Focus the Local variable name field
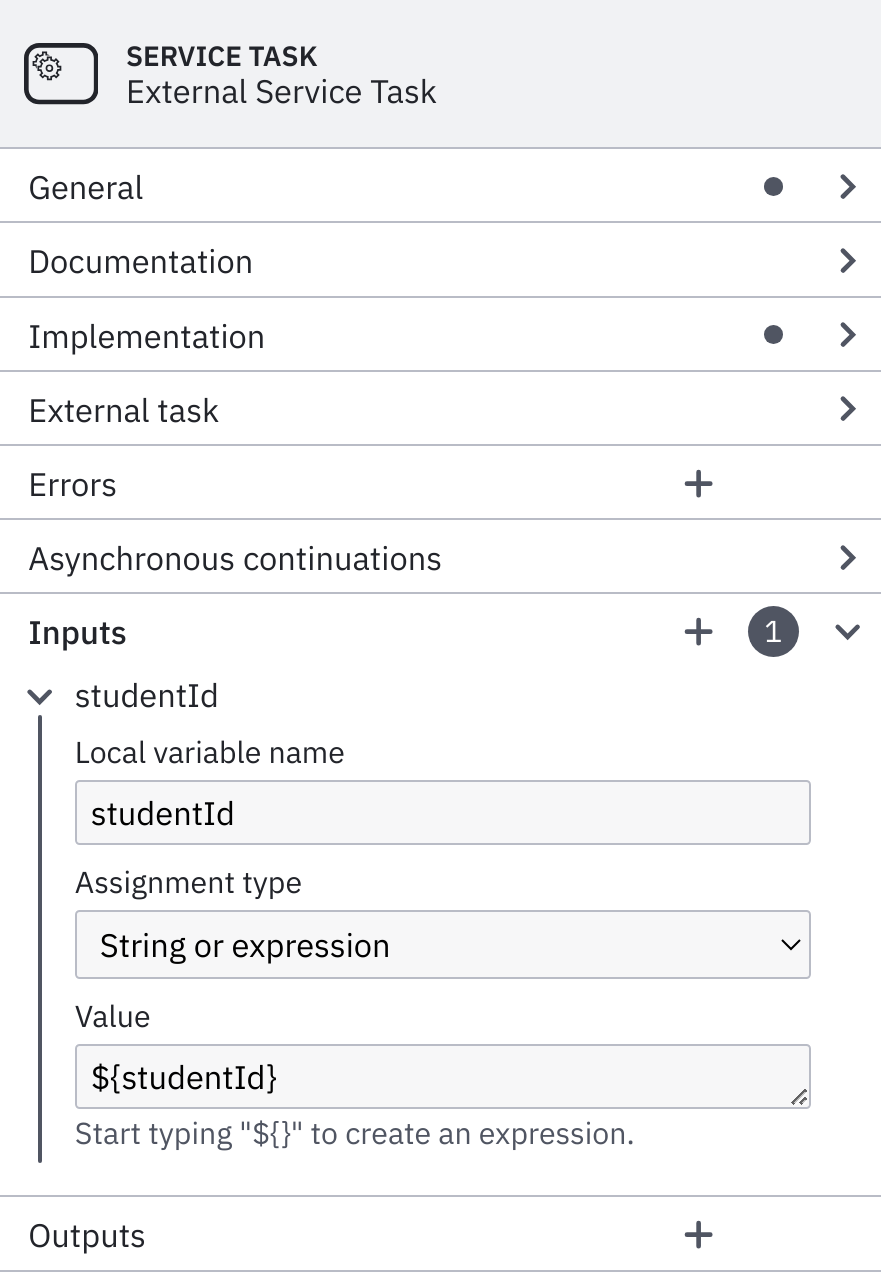881x1273 pixels. (443, 813)
